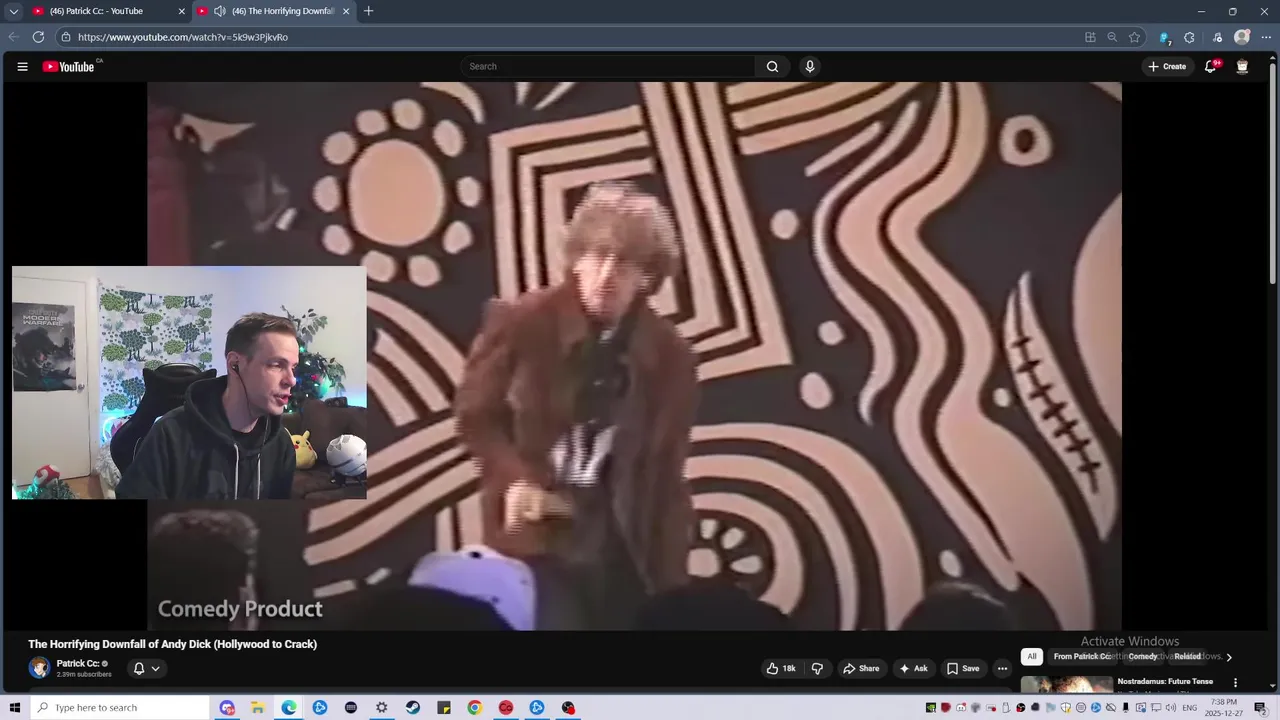Screen dimensions: 1280x720
Task: Open the Windows Start menu
Action: 14,708
